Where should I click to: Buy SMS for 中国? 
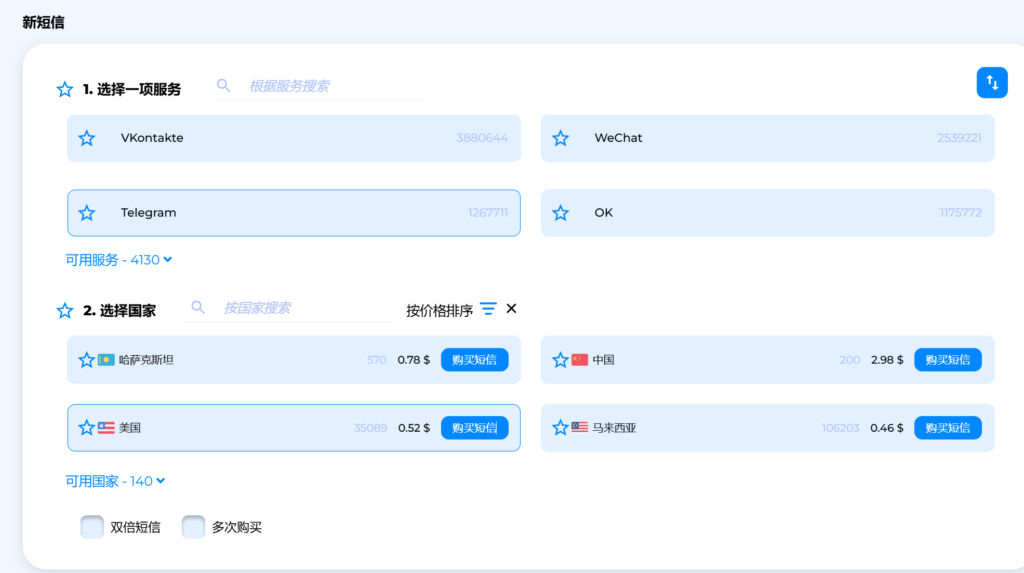(x=948, y=360)
